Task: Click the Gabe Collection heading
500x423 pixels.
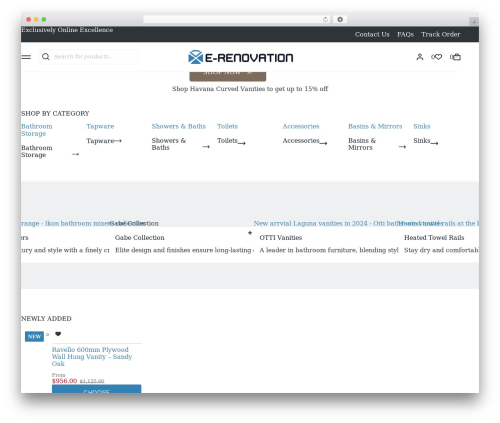Action: tap(140, 238)
